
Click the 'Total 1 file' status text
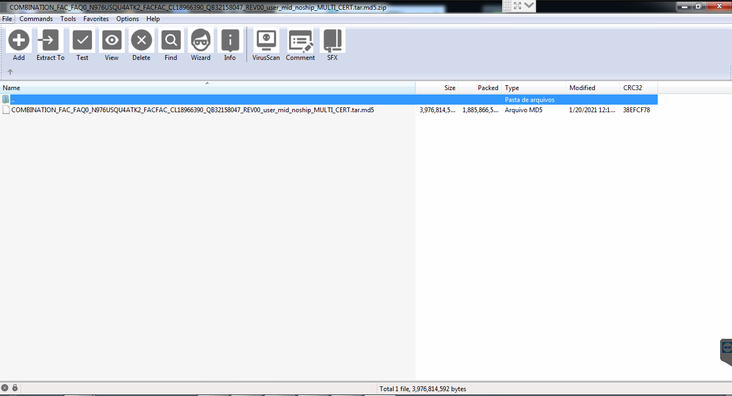point(422,389)
